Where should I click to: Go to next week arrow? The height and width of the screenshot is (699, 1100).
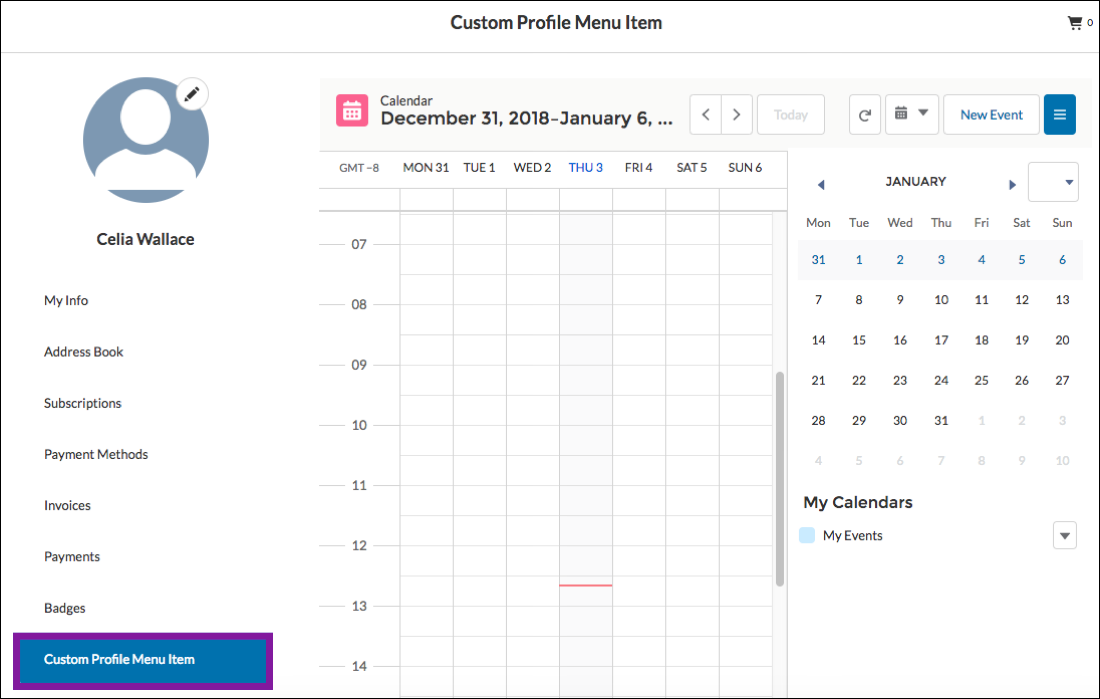737,115
